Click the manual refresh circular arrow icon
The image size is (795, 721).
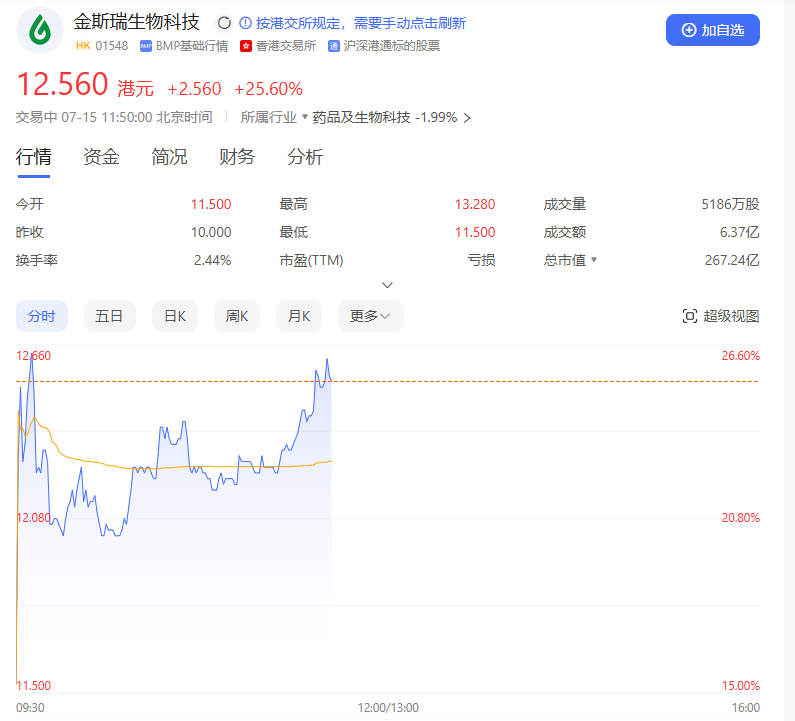tap(224, 23)
